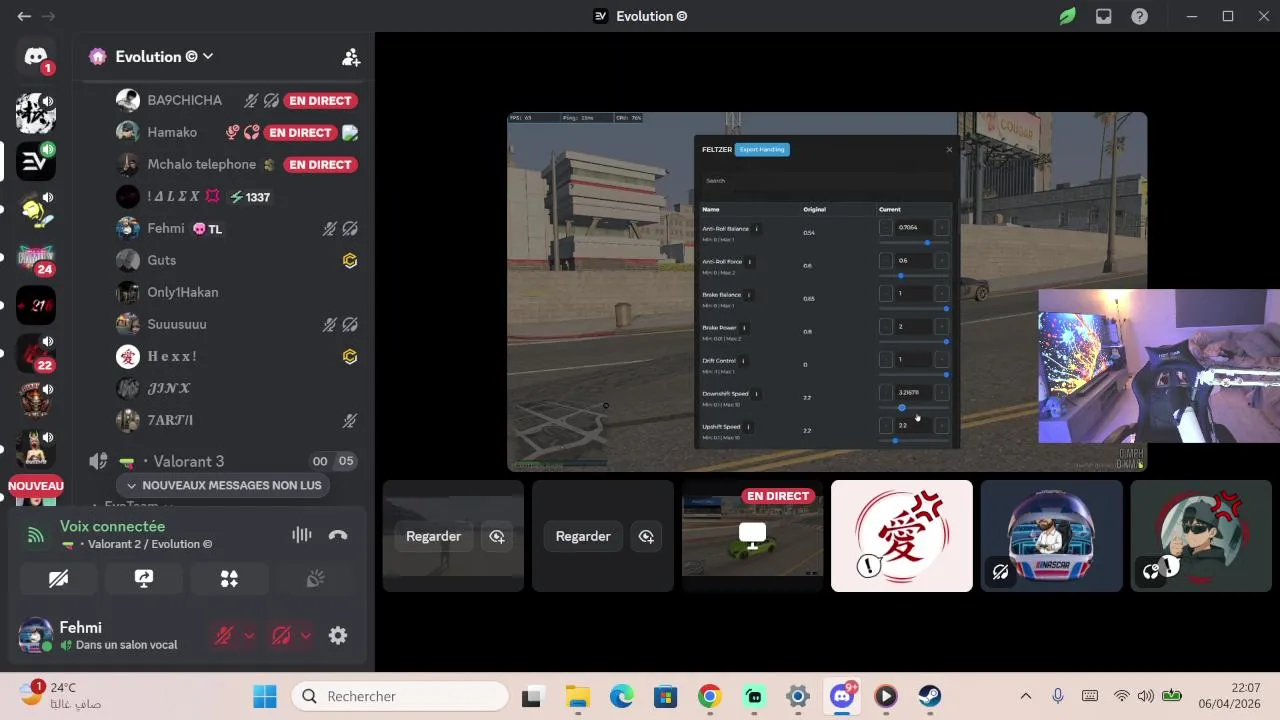Click the 1337 tag beside !ALEX
Screen dimensions: 1280x720
pos(250,197)
